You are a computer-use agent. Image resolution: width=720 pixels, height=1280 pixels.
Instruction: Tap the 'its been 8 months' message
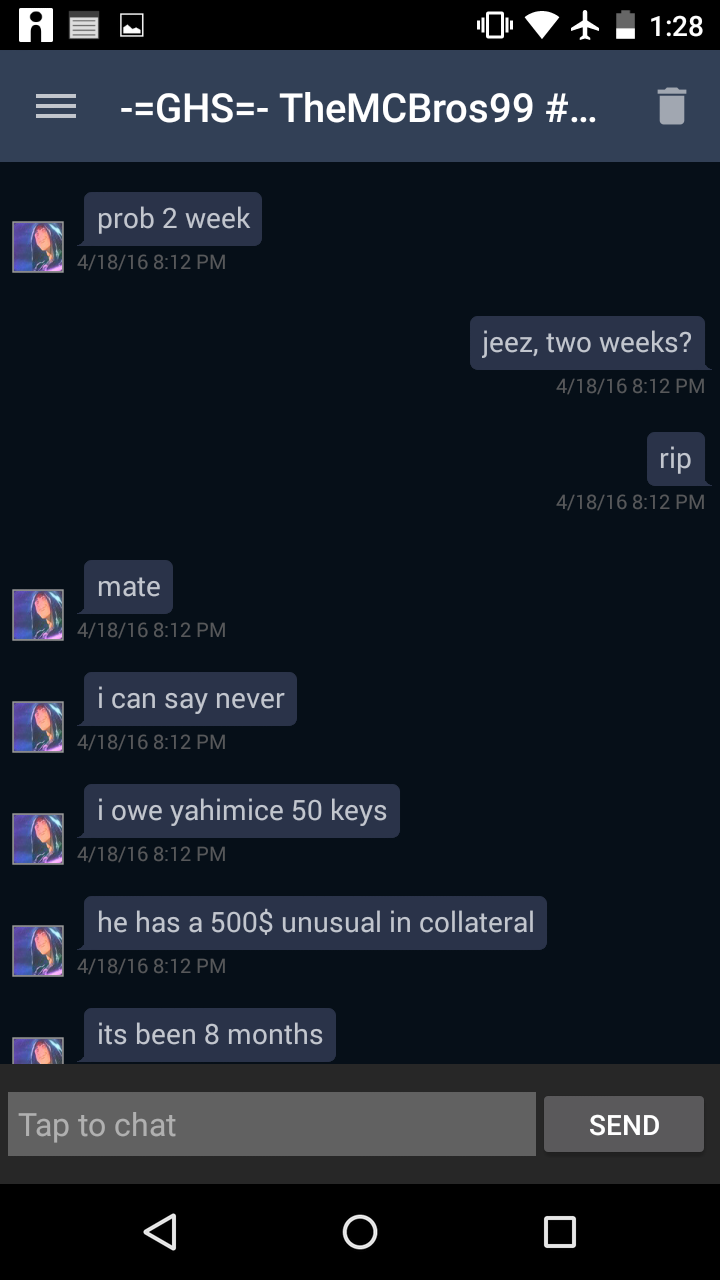[x=210, y=1034]
